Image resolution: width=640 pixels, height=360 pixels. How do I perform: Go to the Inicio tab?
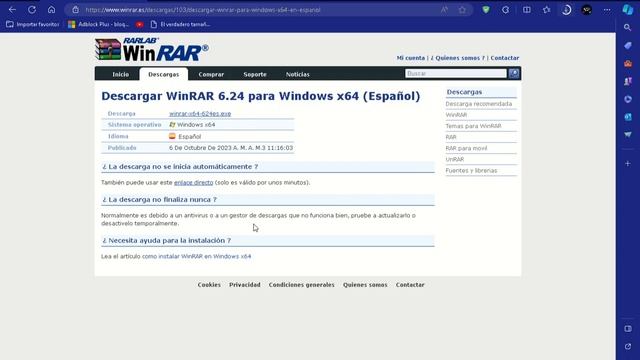[x=120, y=74]
